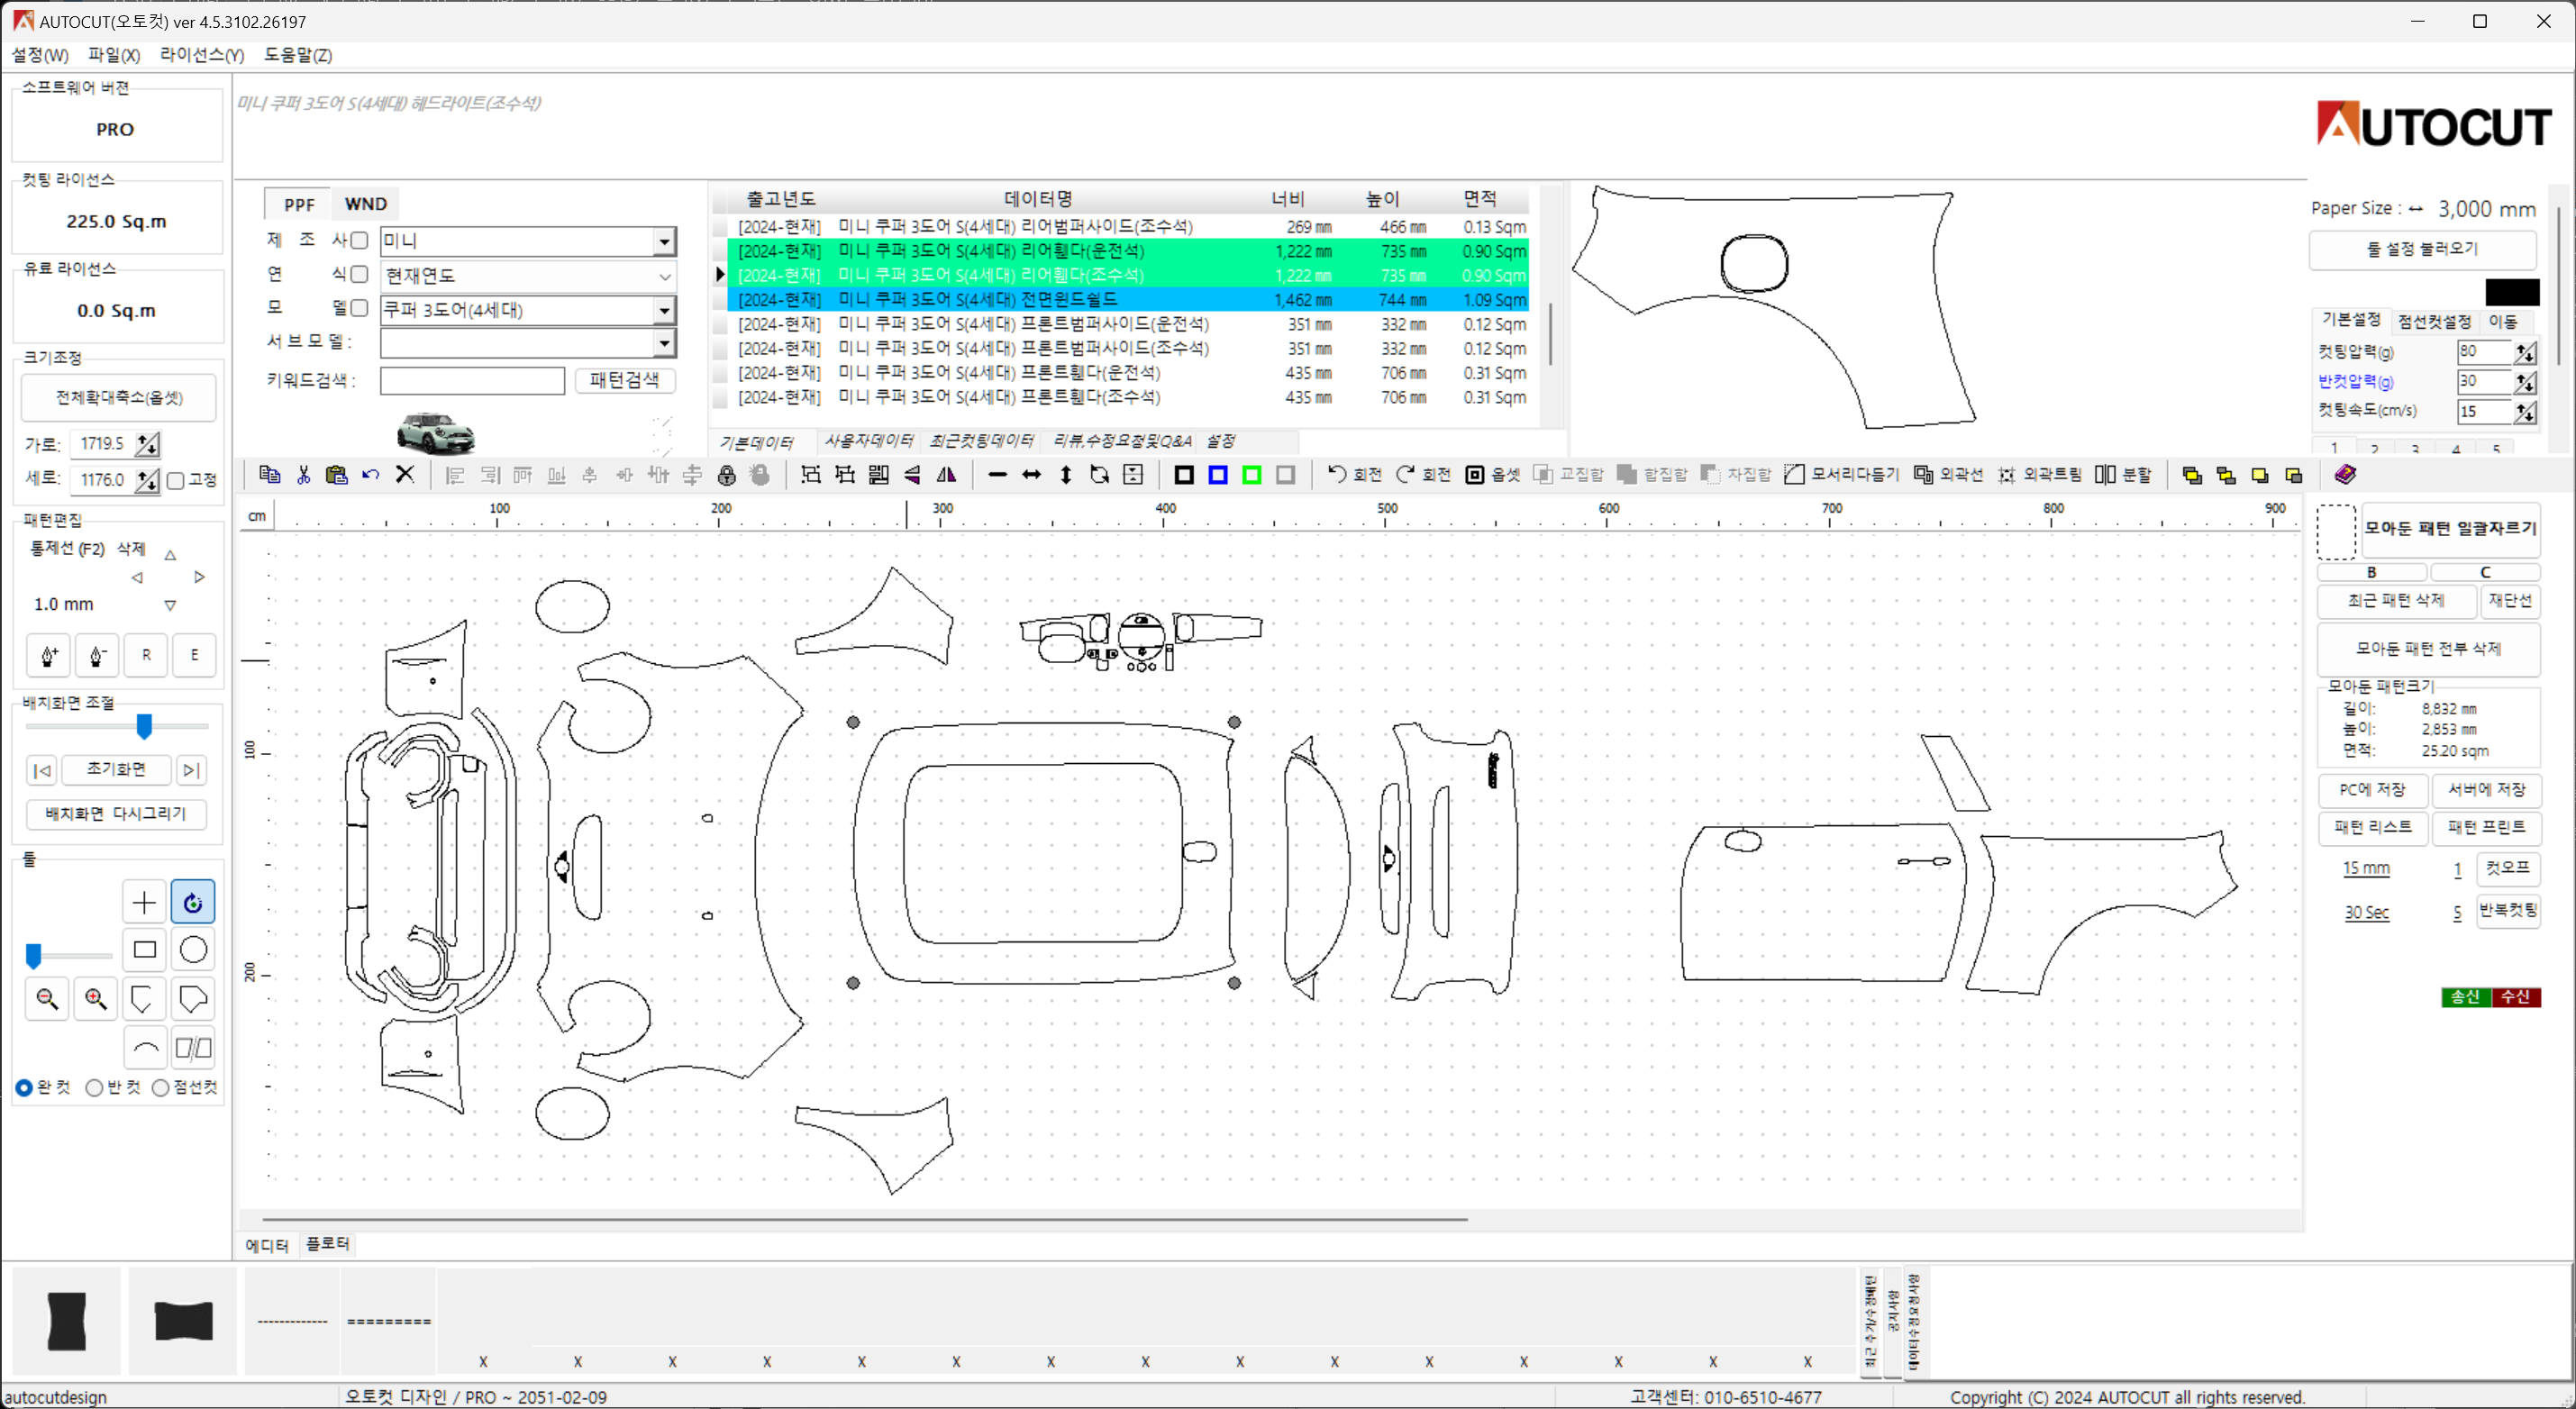Click the 패턴검색 search button
This screenshot has width=2576, height=1409.
click(625, 380)
